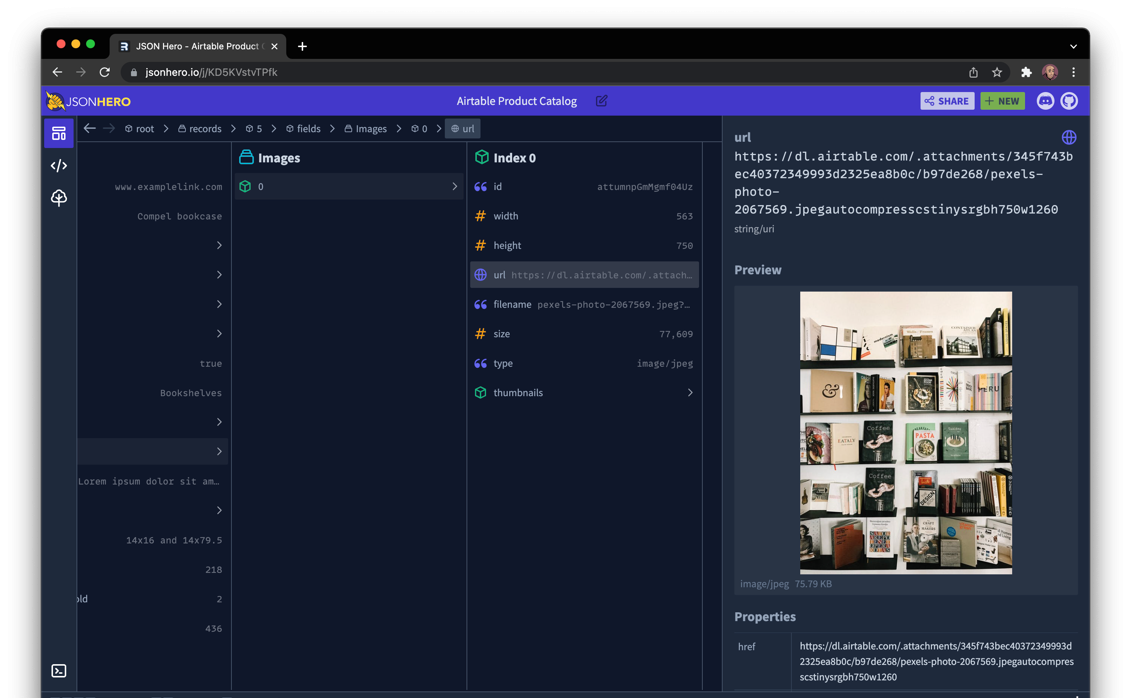Open a new browser tab

coord(303,46)
